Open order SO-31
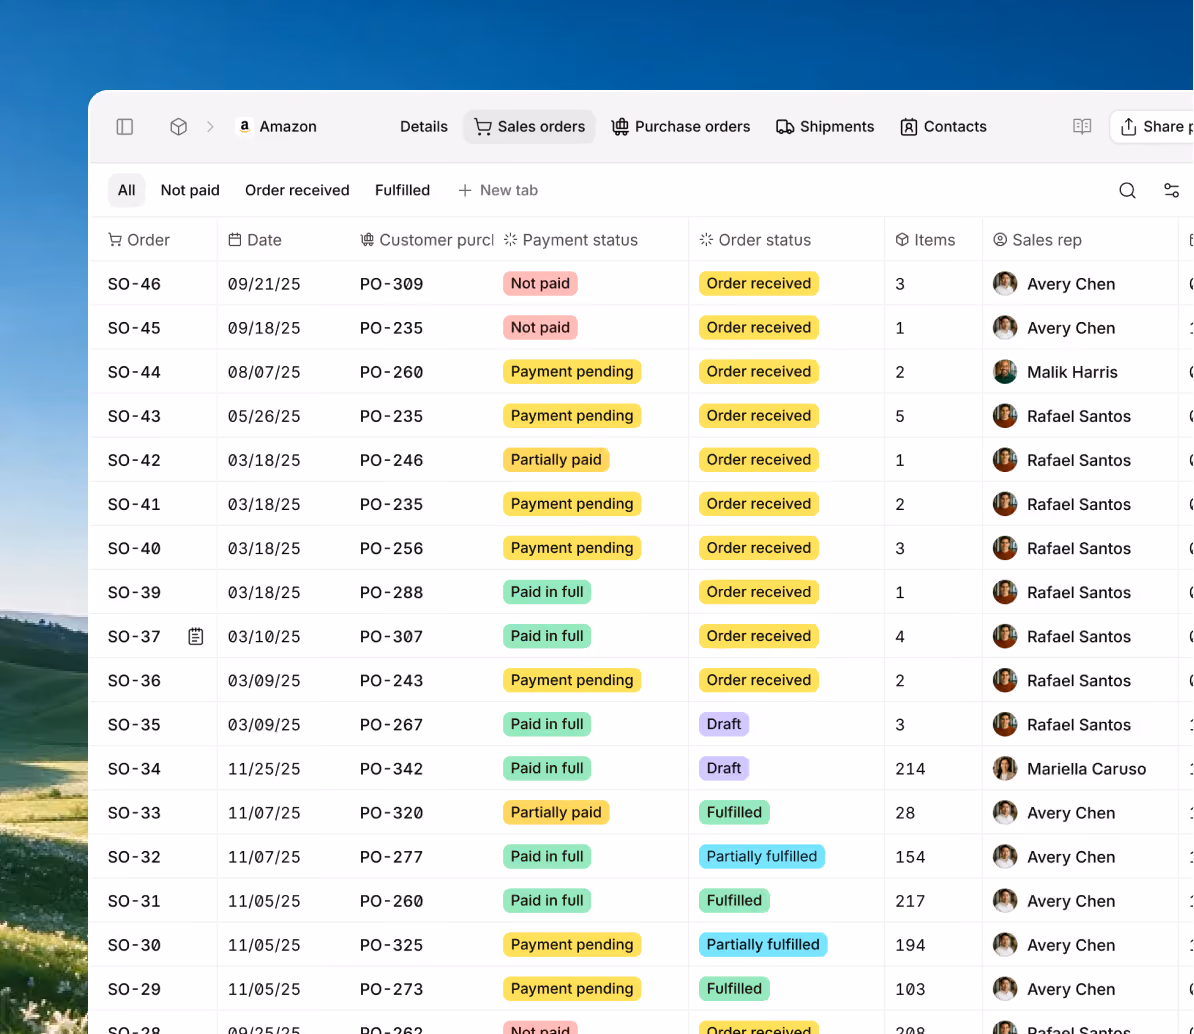This screenshot has width=1194, height=1034. [134, 902]
